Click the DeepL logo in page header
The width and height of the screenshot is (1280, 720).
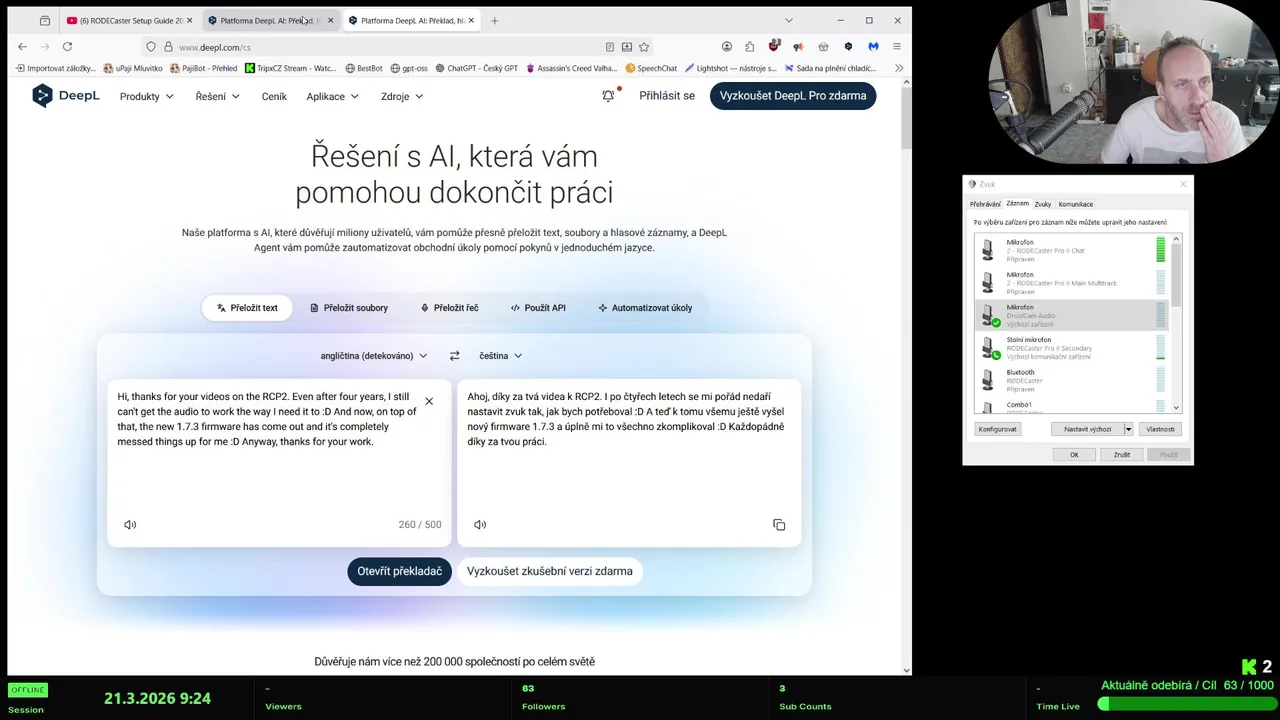click(66, 96)
